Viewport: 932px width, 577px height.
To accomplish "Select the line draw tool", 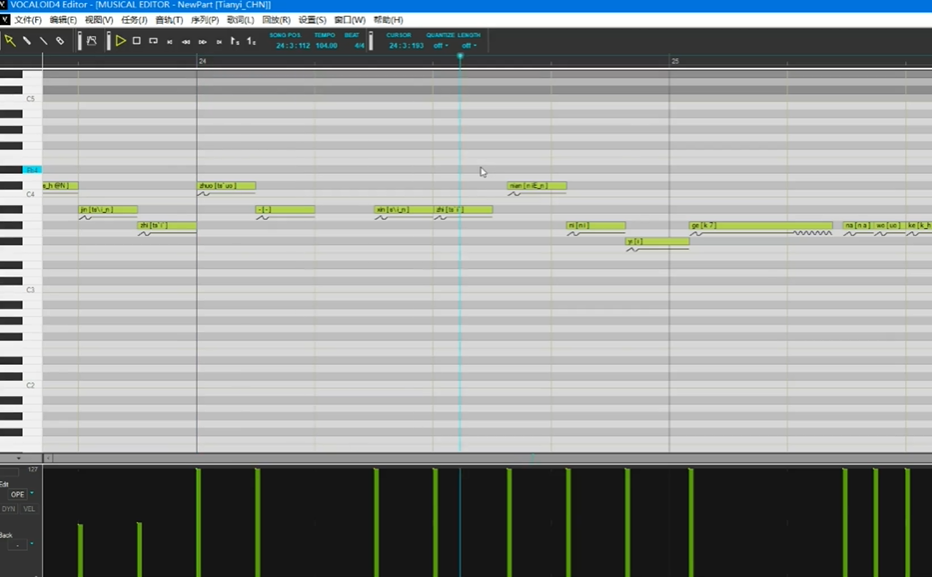I will click(43, 41).
